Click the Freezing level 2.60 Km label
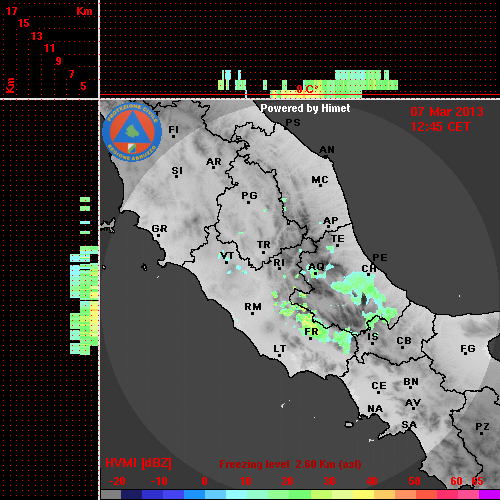 pos(290,464)
